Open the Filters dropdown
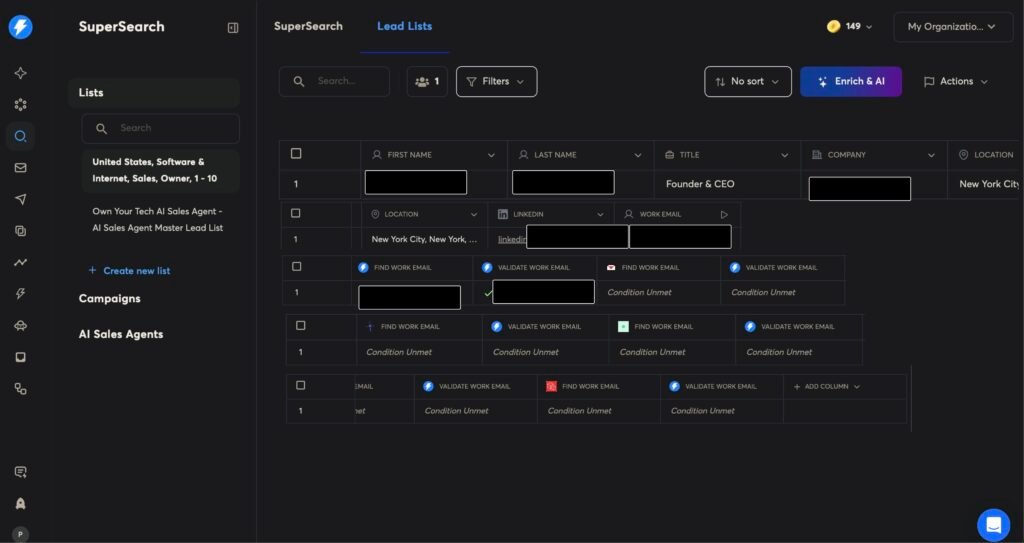1024x543 pixels. pyautogui.click(x=497, y=82)
